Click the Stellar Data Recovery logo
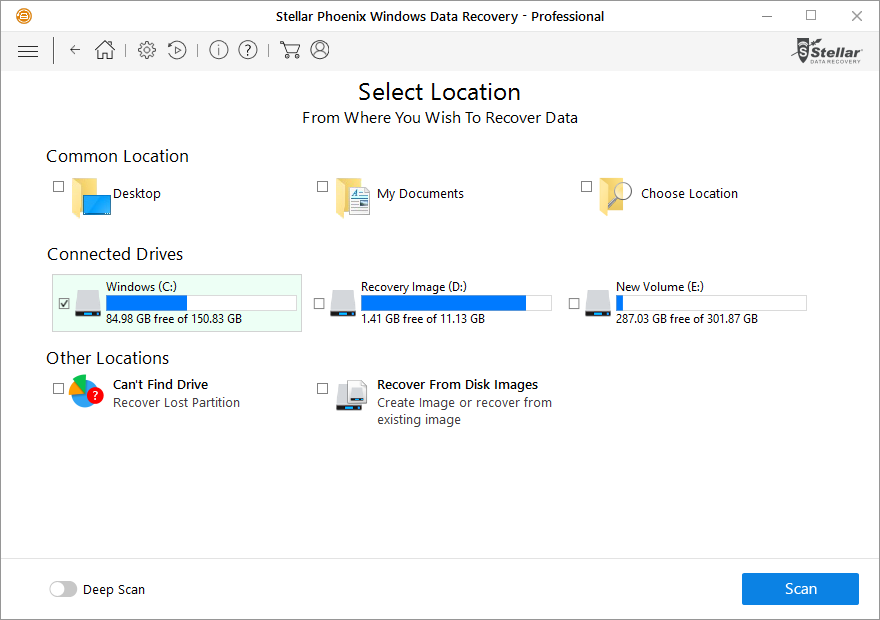This screenshot has width=880, height=620. coord(827,51)
